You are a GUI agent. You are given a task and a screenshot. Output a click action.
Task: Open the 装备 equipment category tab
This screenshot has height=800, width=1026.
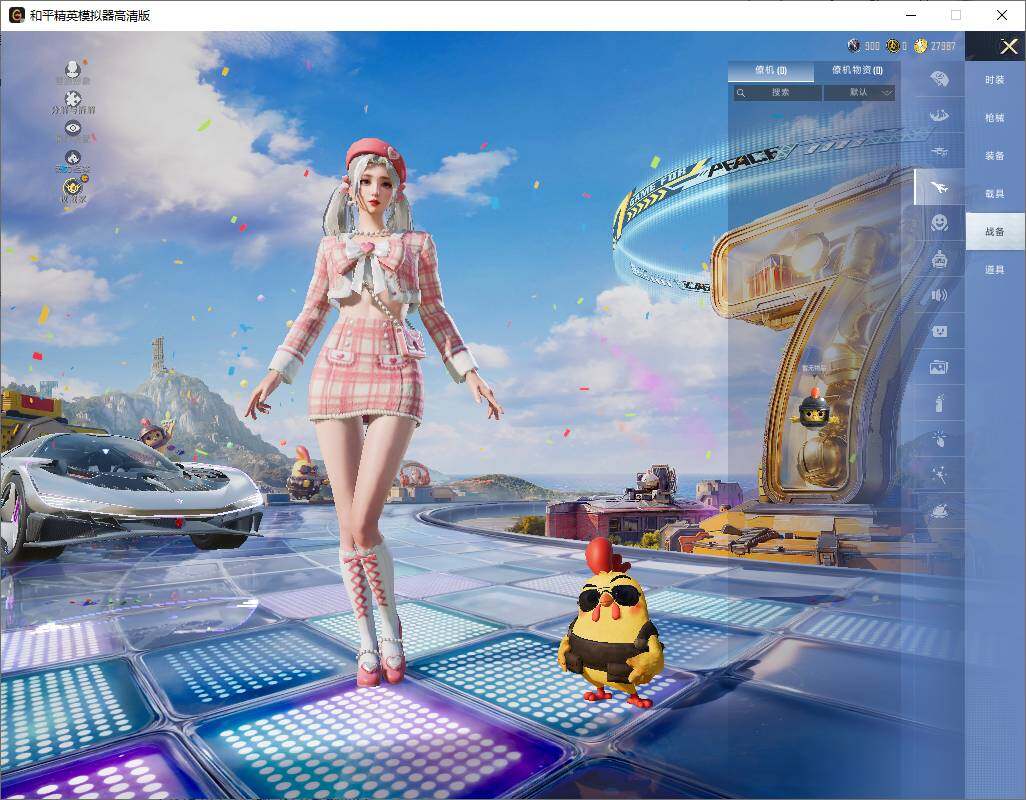[995, 156]
